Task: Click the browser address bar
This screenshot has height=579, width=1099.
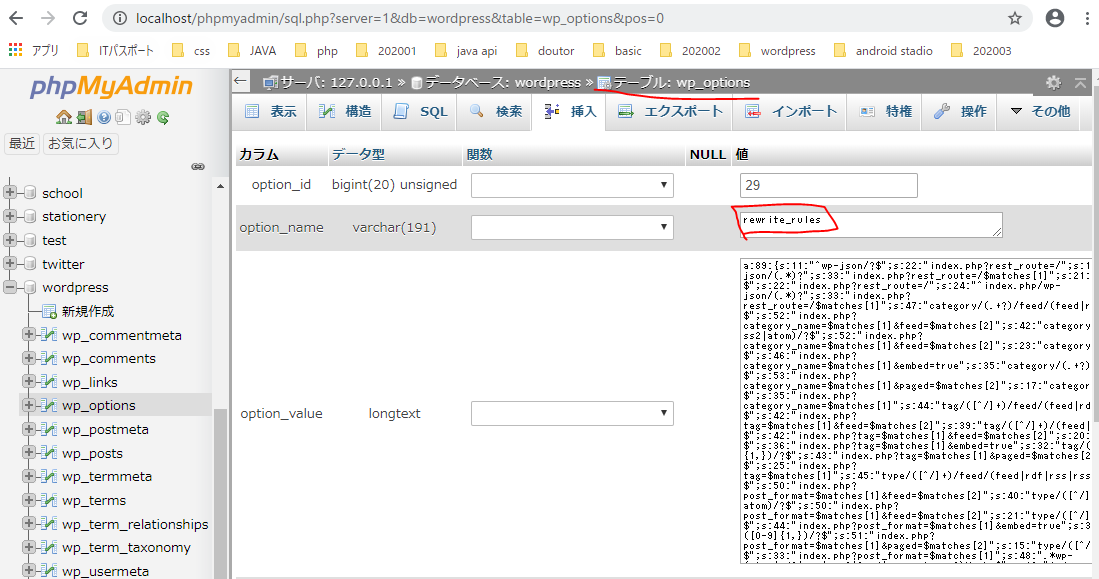Action: [565, 18]
